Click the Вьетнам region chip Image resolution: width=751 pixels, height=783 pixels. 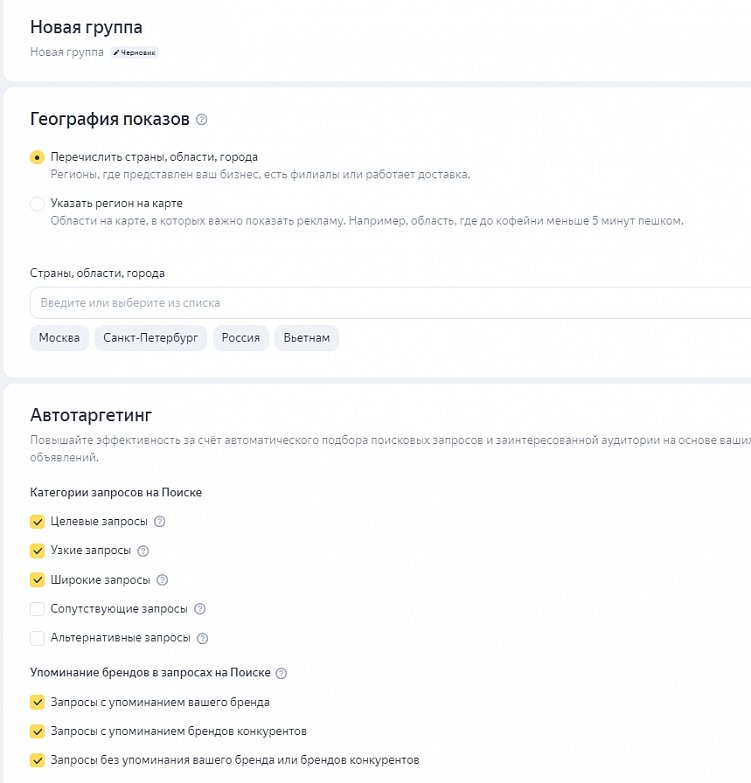(x=306, y=338)
